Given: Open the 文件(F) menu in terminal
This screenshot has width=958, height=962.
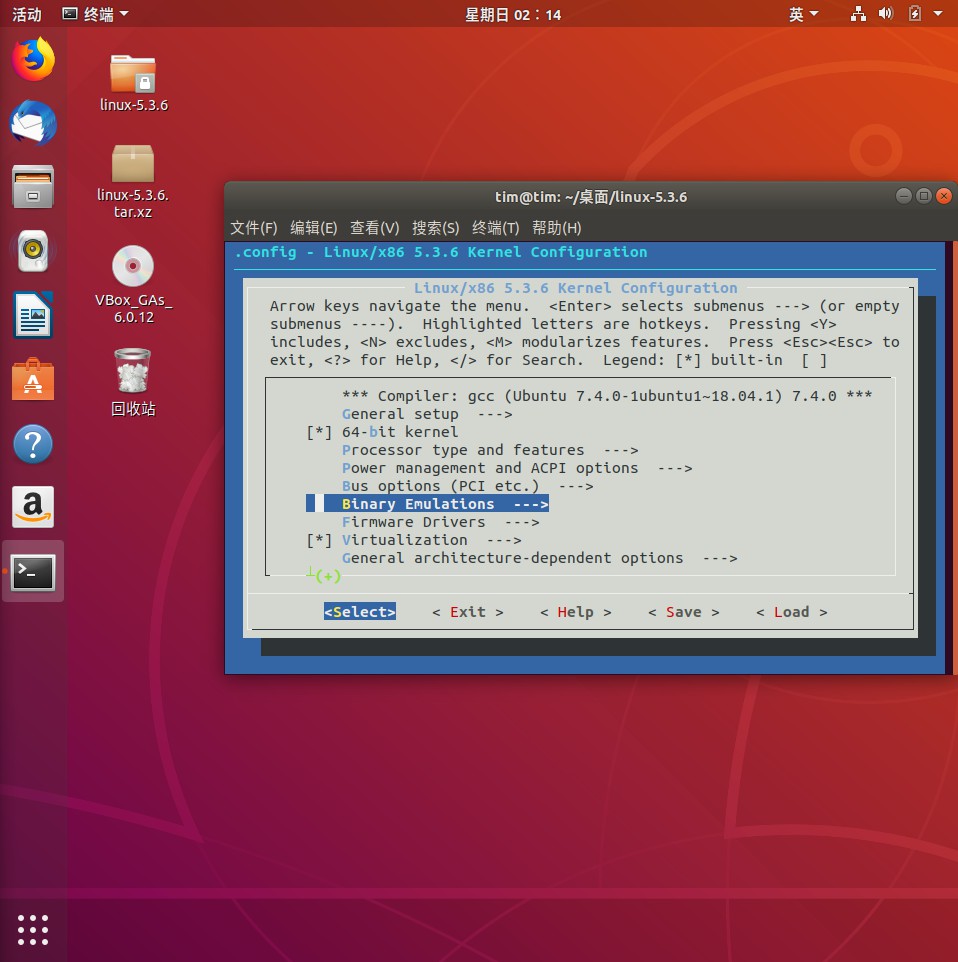Looking at the screenshot, I should tap(254, 227).
